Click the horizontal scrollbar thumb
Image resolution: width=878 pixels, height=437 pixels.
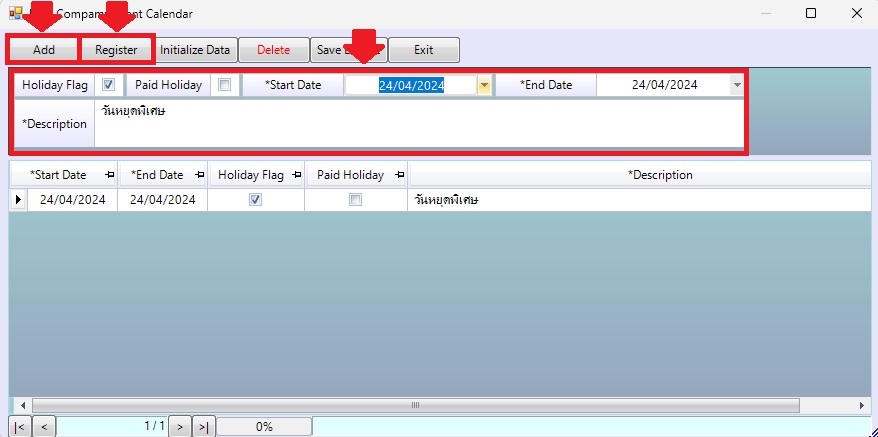pyautogui.click(x=415, y=405)
